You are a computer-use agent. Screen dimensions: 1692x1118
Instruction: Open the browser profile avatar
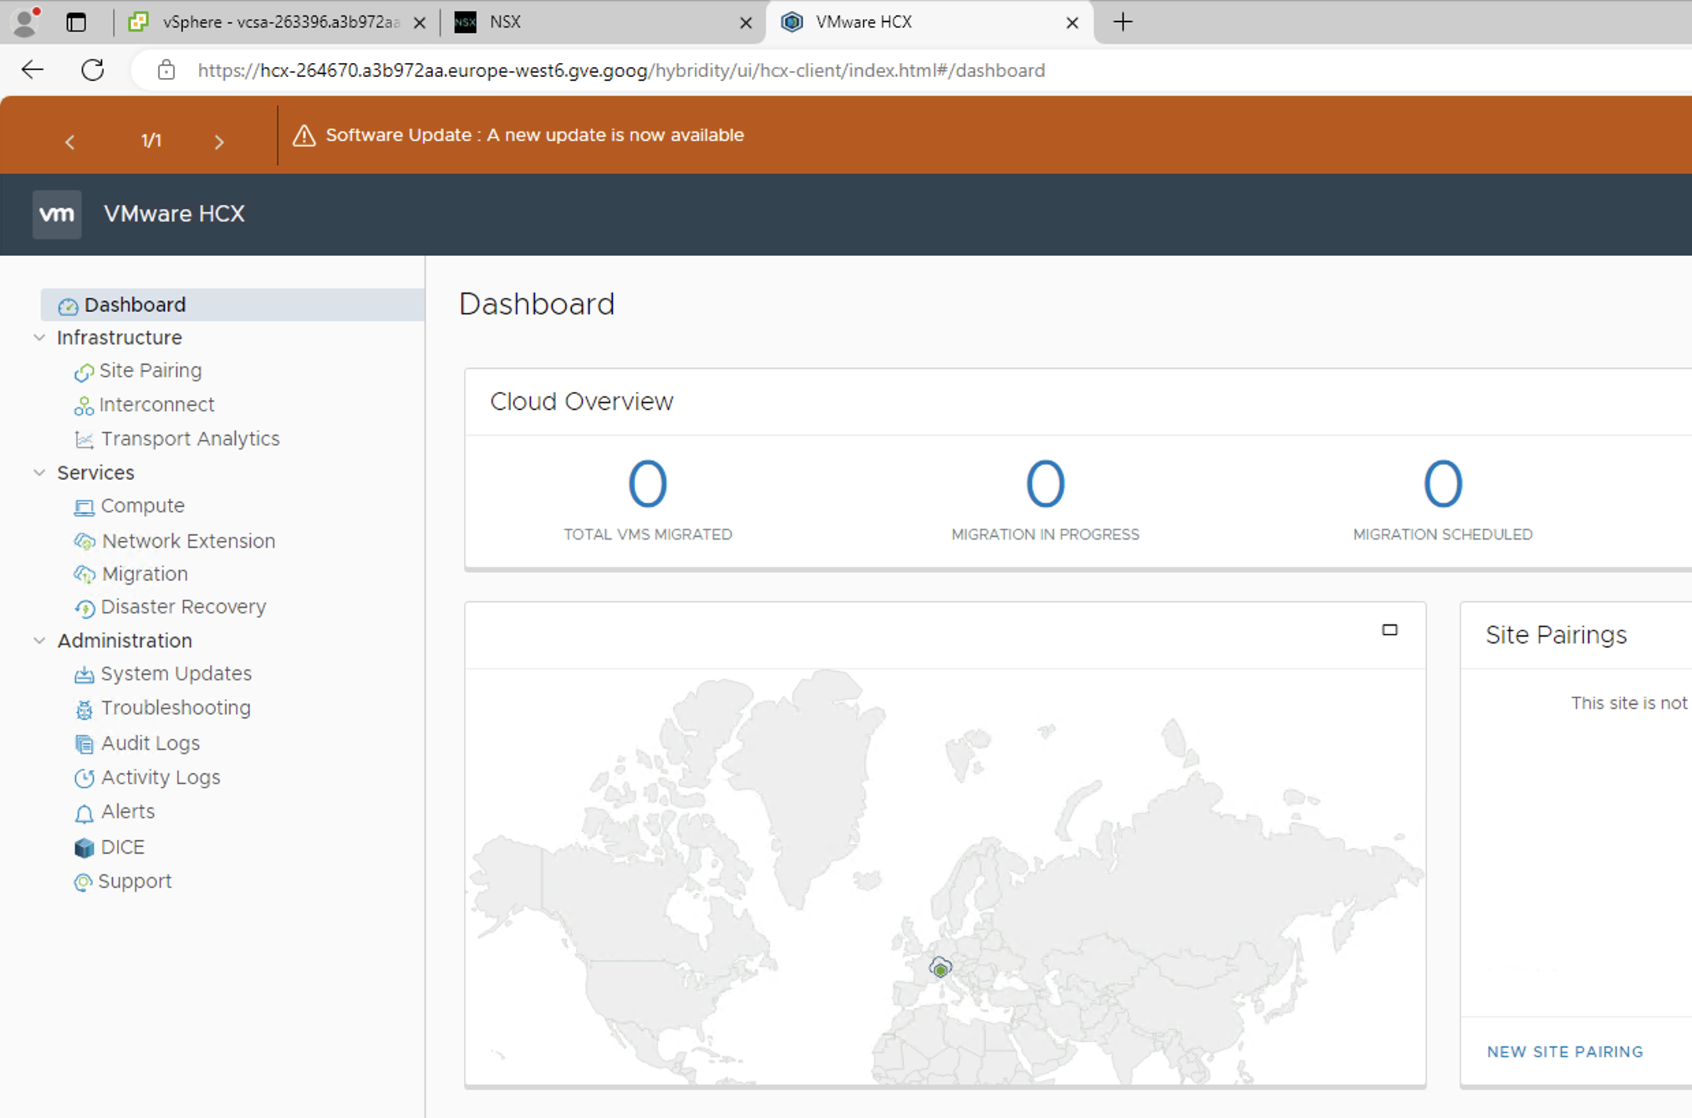(x=25, y=22)
